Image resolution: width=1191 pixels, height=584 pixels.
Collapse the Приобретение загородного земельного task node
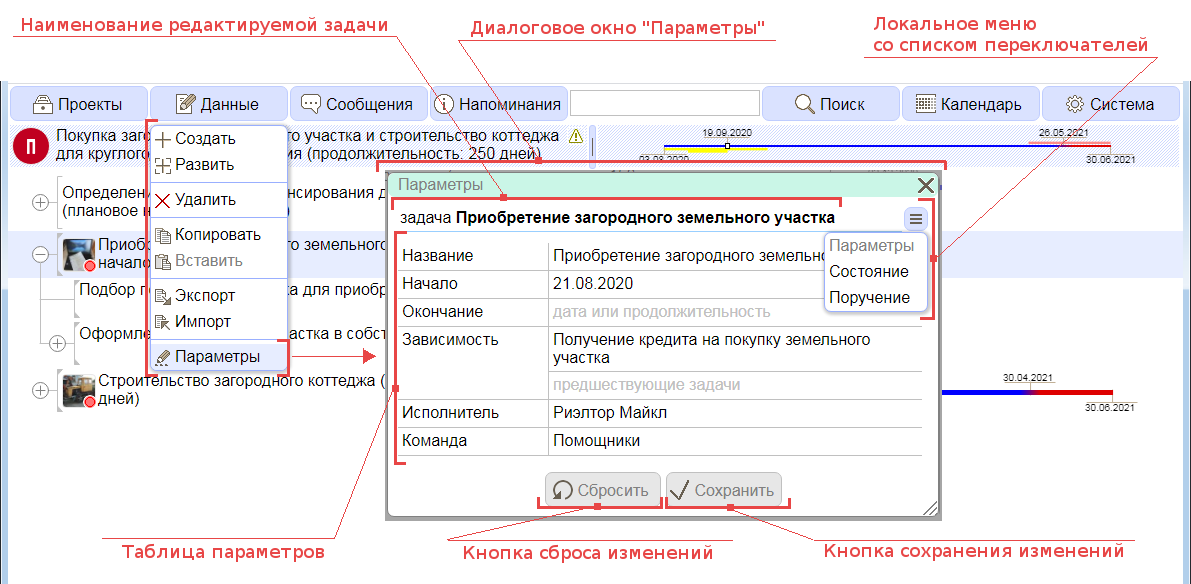(39, 255)
